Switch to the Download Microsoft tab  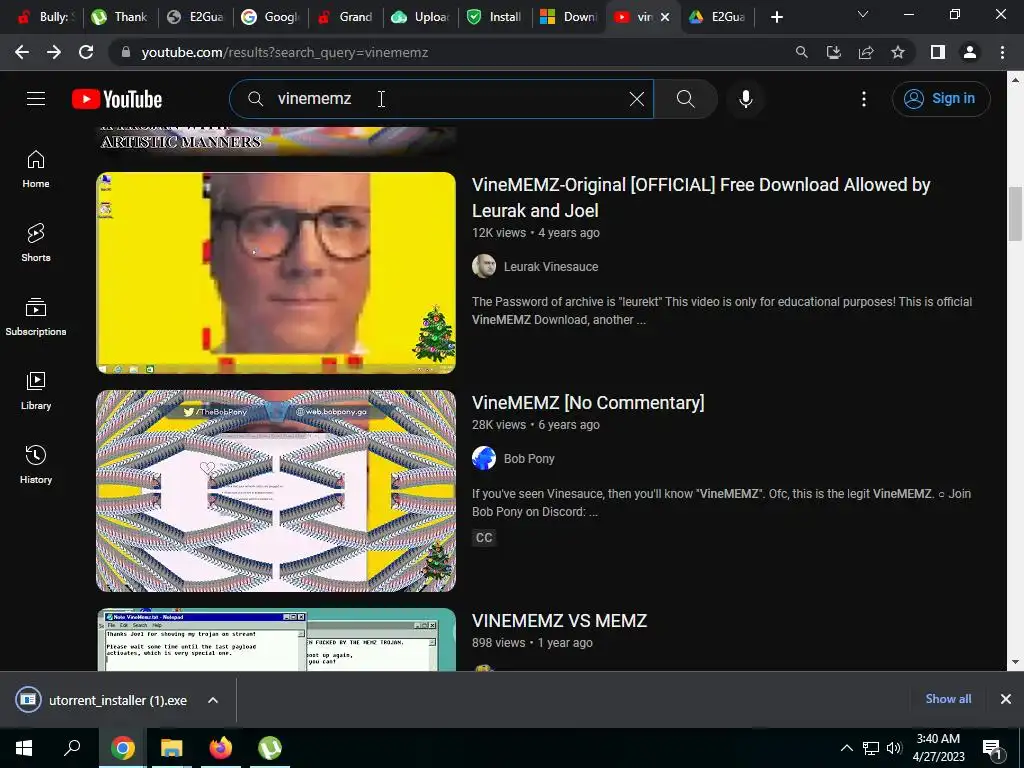tap(569, 17)
